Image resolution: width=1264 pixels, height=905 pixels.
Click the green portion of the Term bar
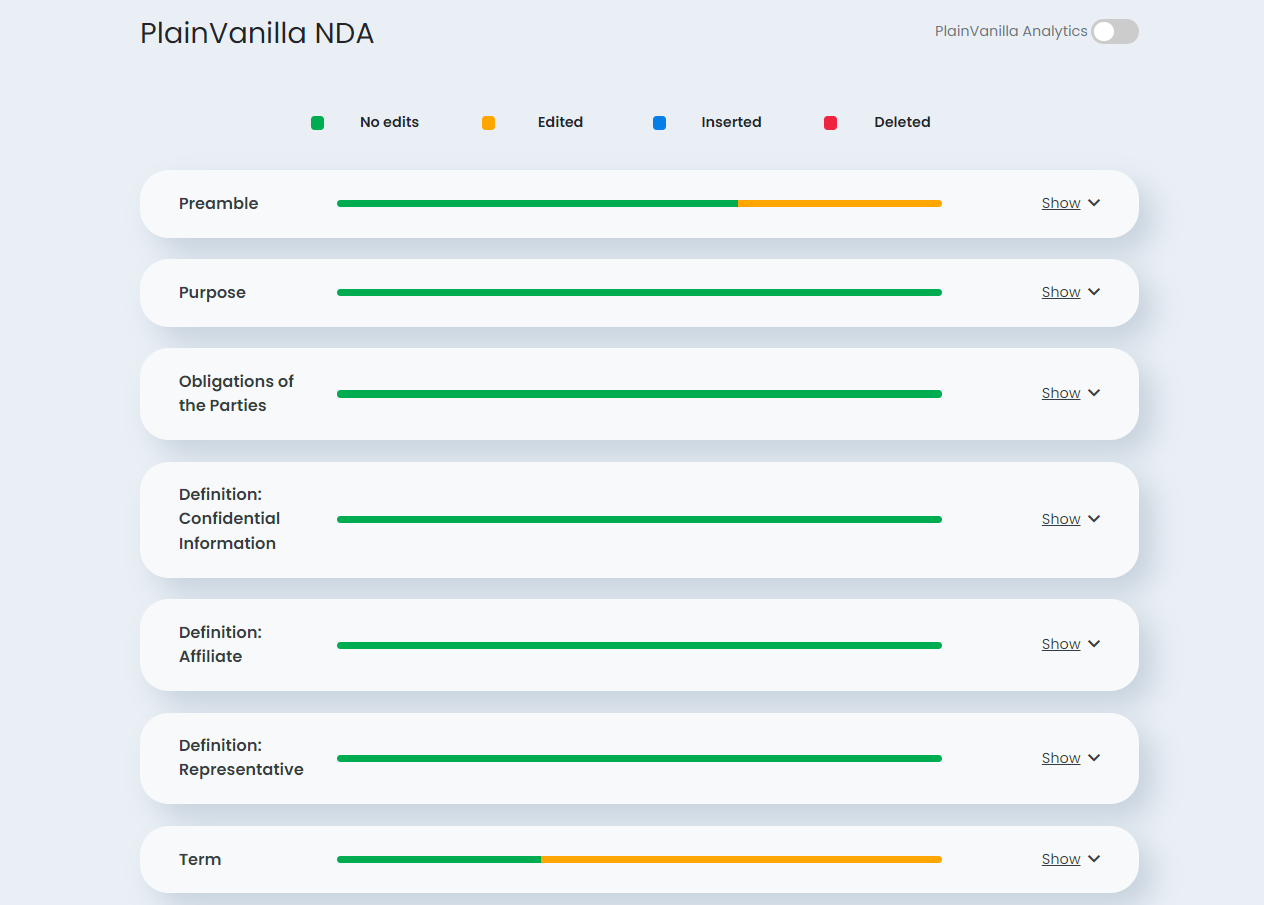pos(439,860)
